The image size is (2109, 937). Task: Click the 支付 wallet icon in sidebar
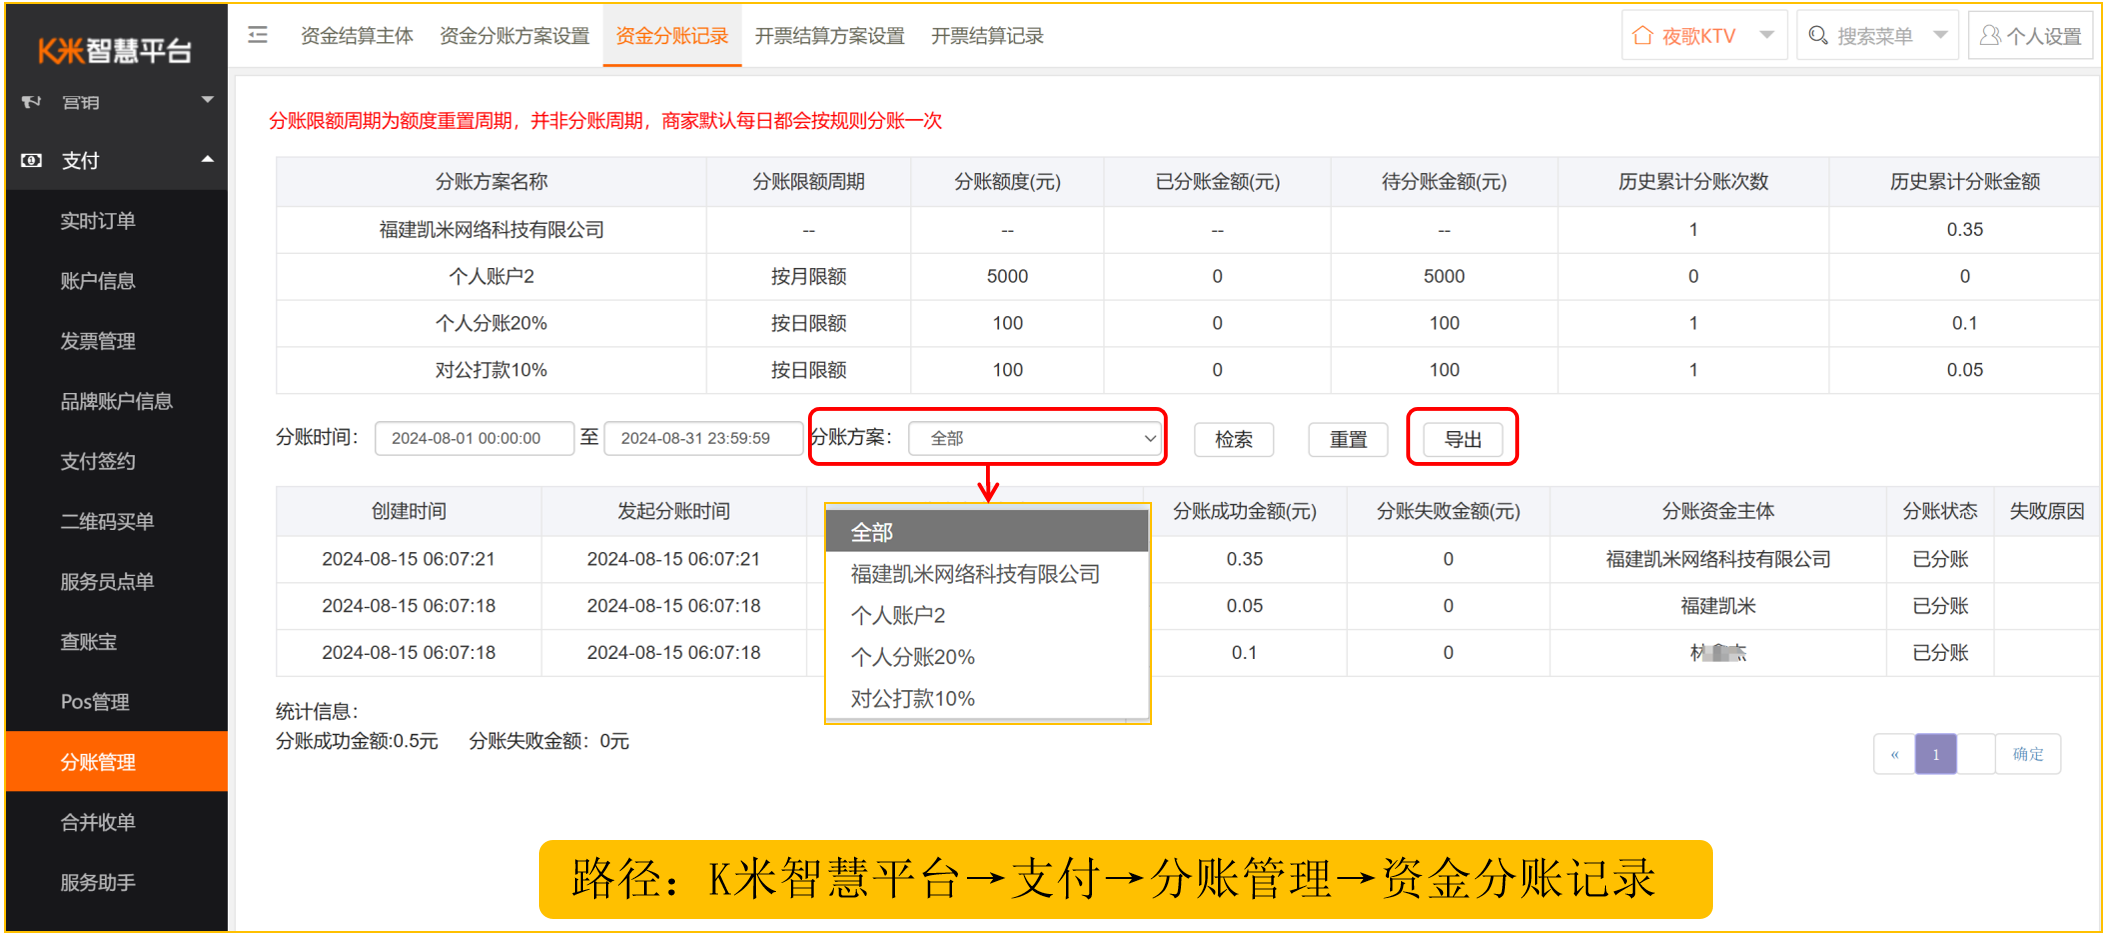(32, 160)
